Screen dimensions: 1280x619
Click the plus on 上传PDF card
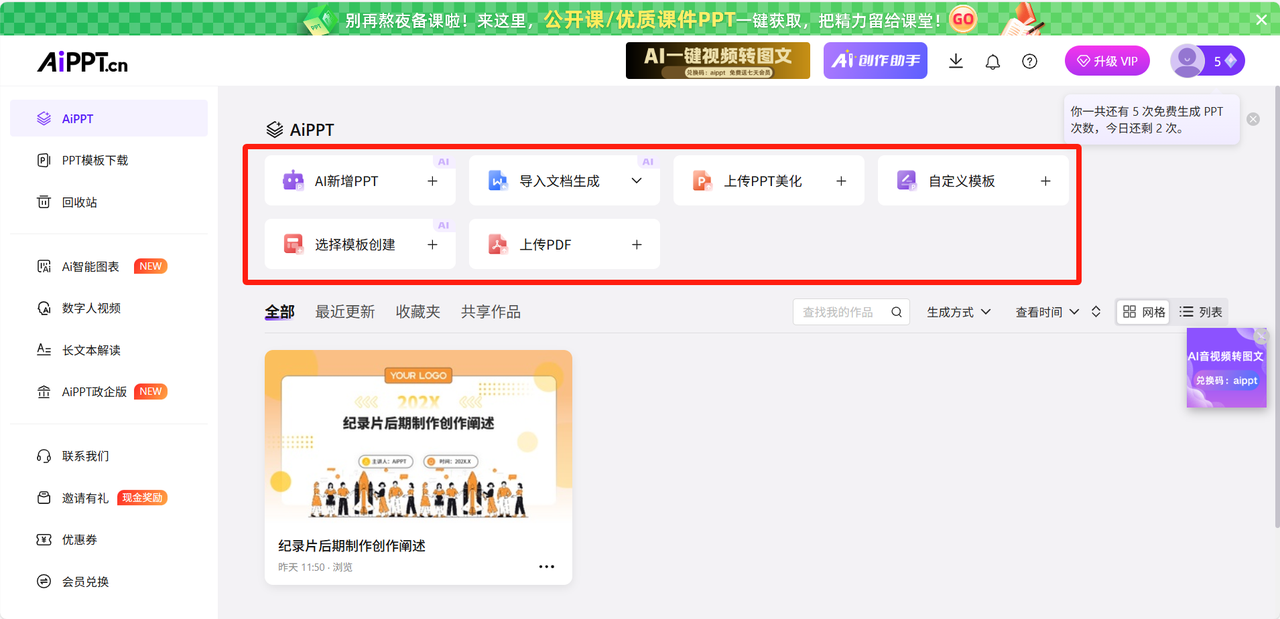(x=636, y=244)
